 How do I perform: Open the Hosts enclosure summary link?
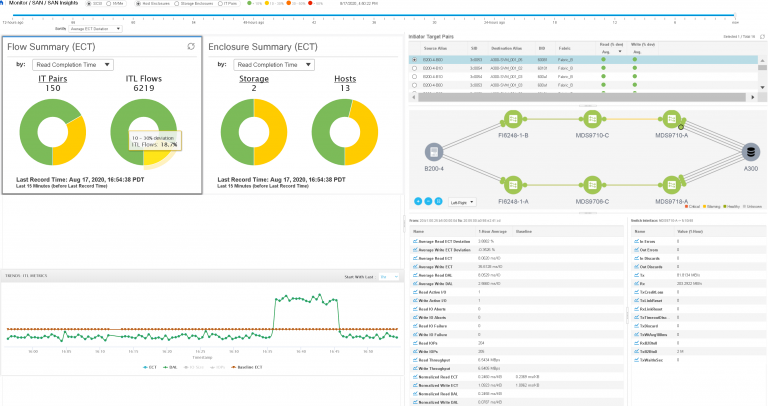[x=343, y=80]
